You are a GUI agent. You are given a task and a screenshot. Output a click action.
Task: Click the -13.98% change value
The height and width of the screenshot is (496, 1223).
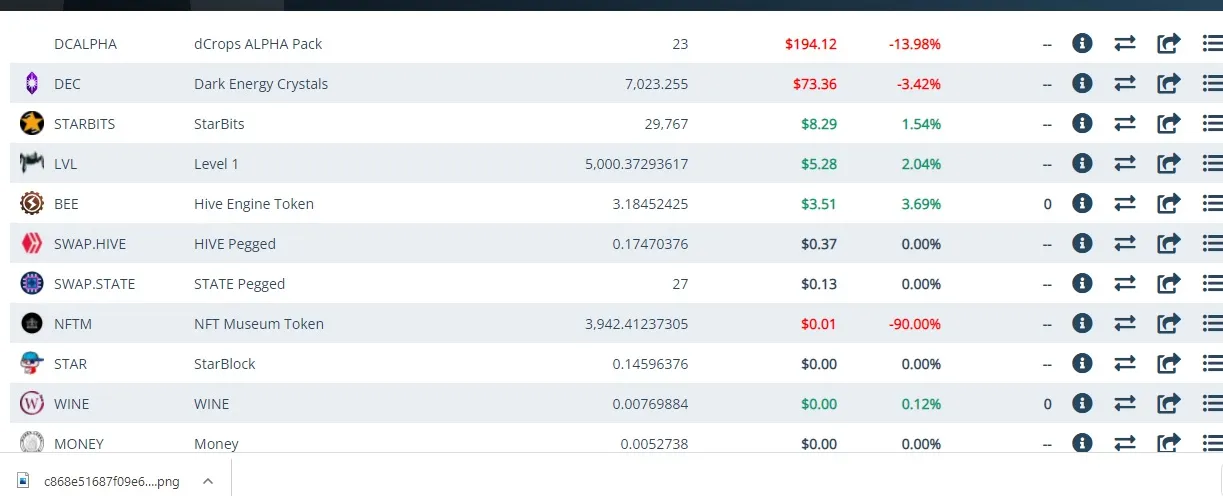coord(915,44)
